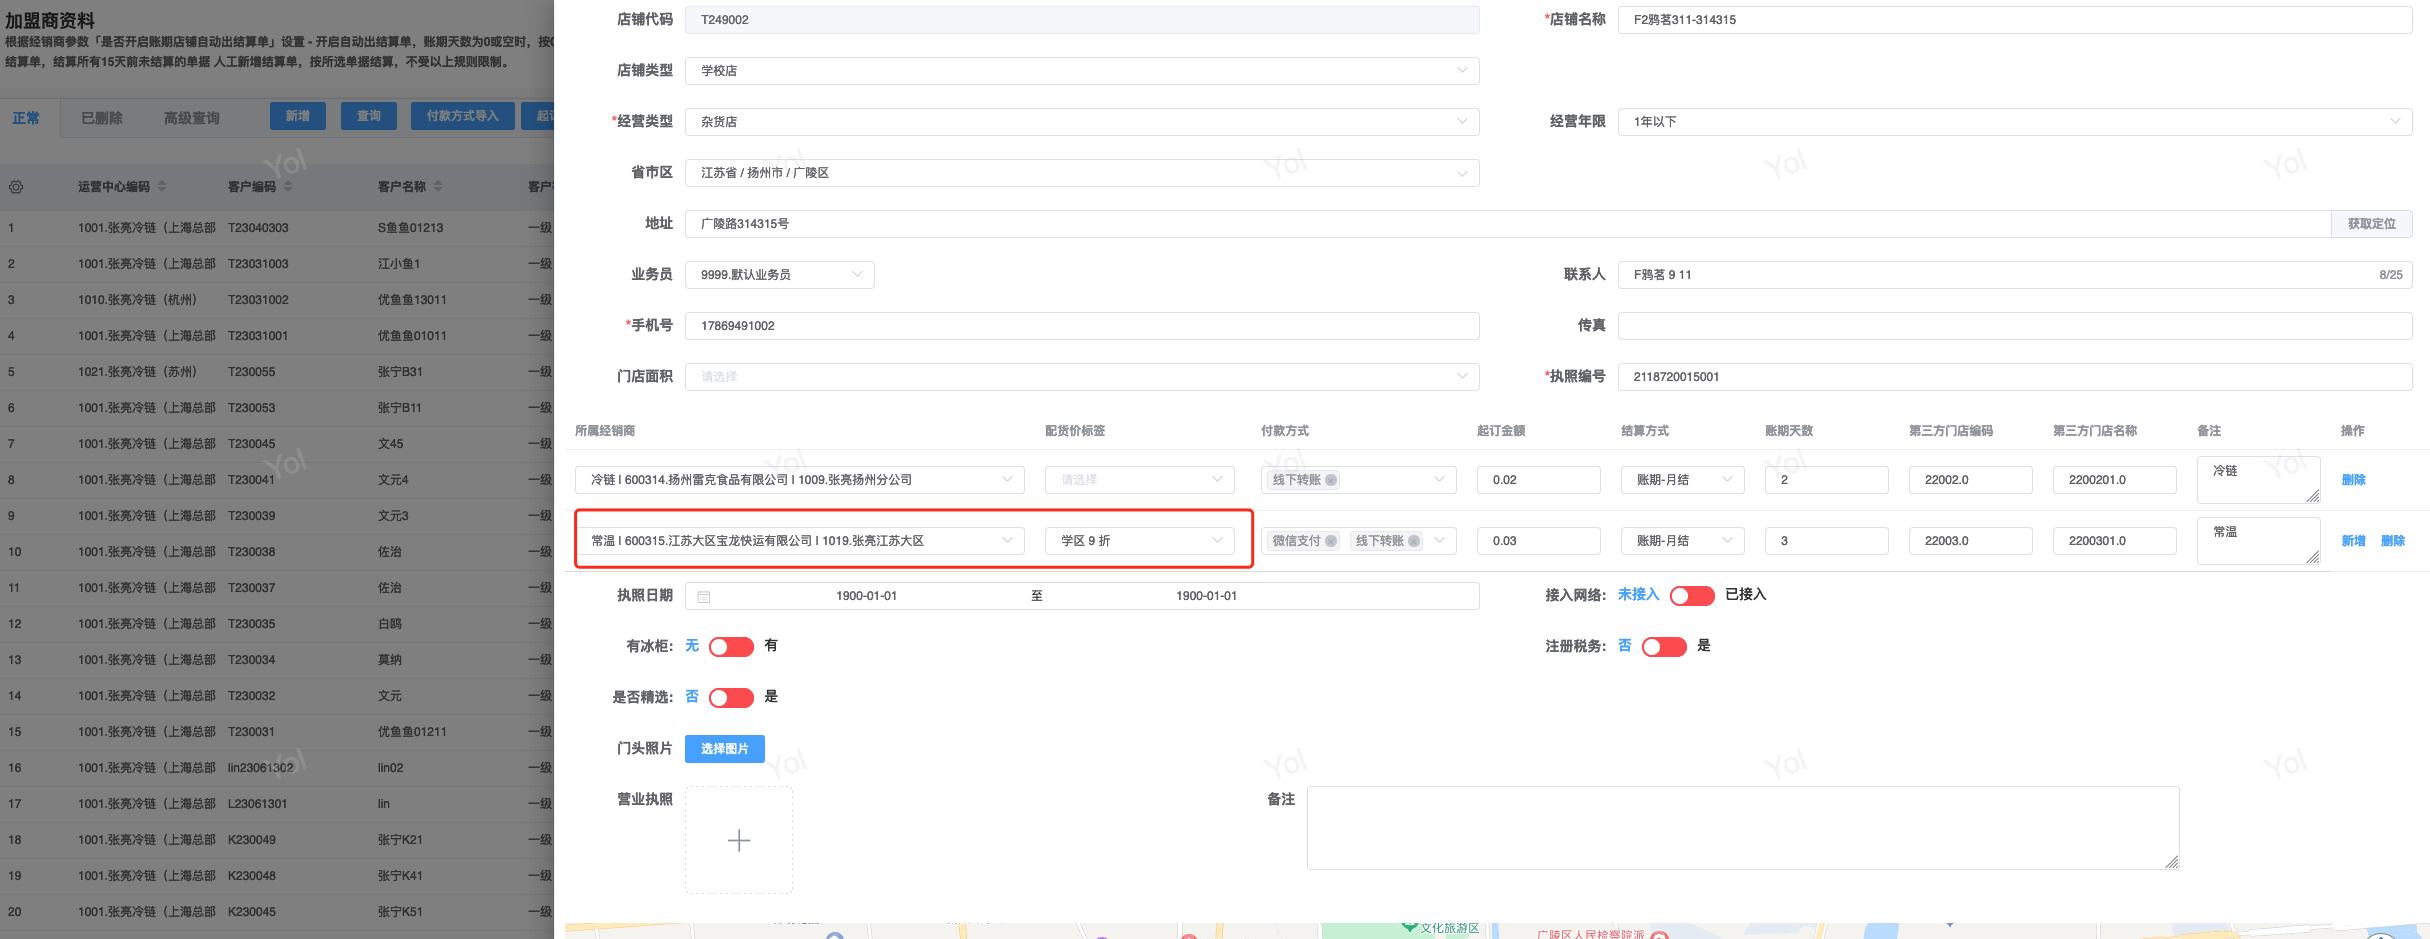This screenshot has width=2430, height=939.
Task: Open the 门店面积 dropdown
Action: tap(1082, 377)
